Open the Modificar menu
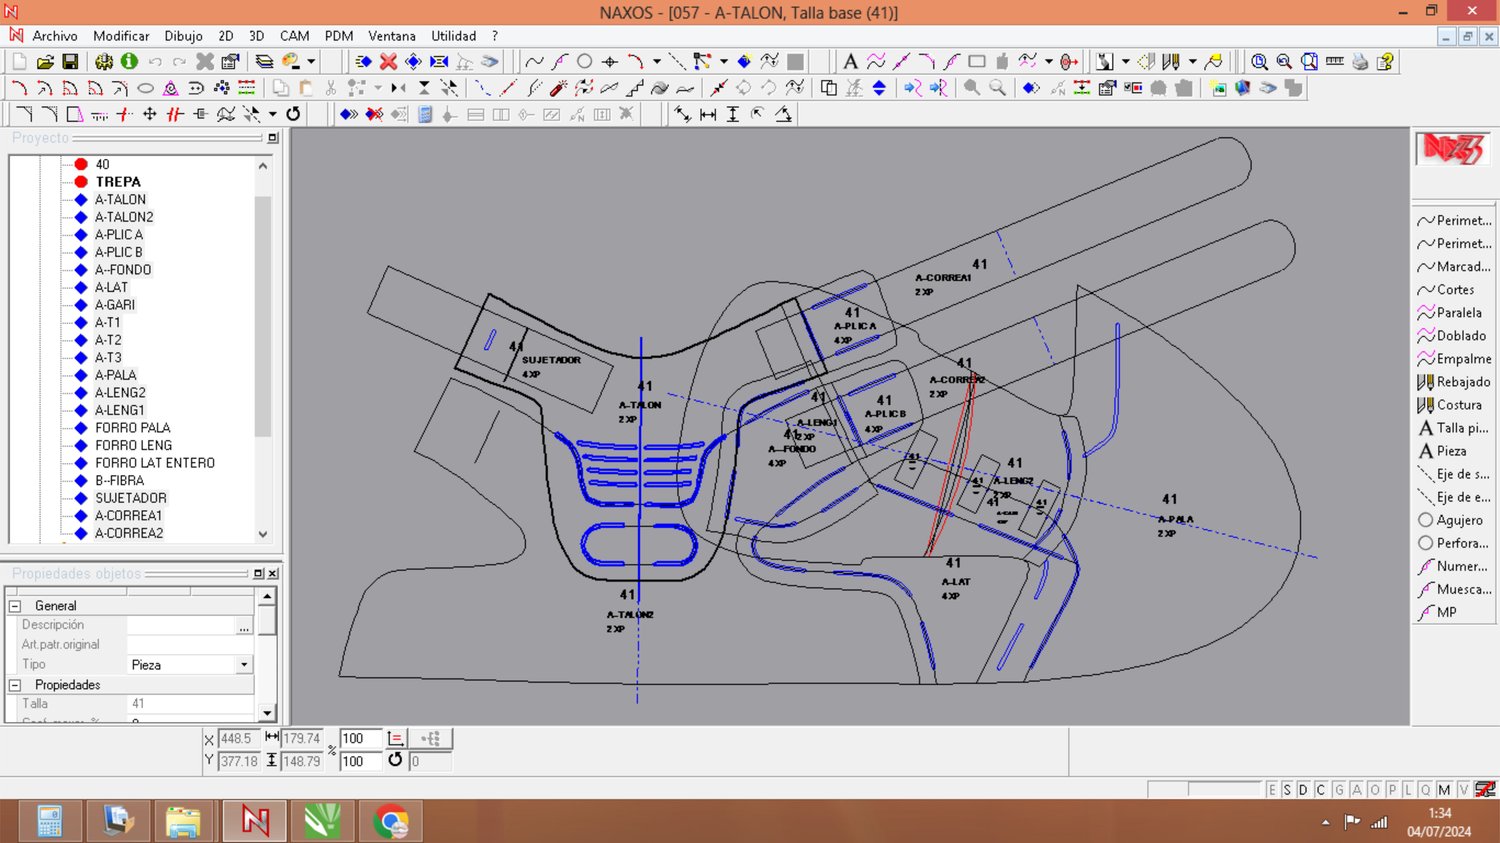This screenshot has height=843, width=1500. [x=121, y=36]
